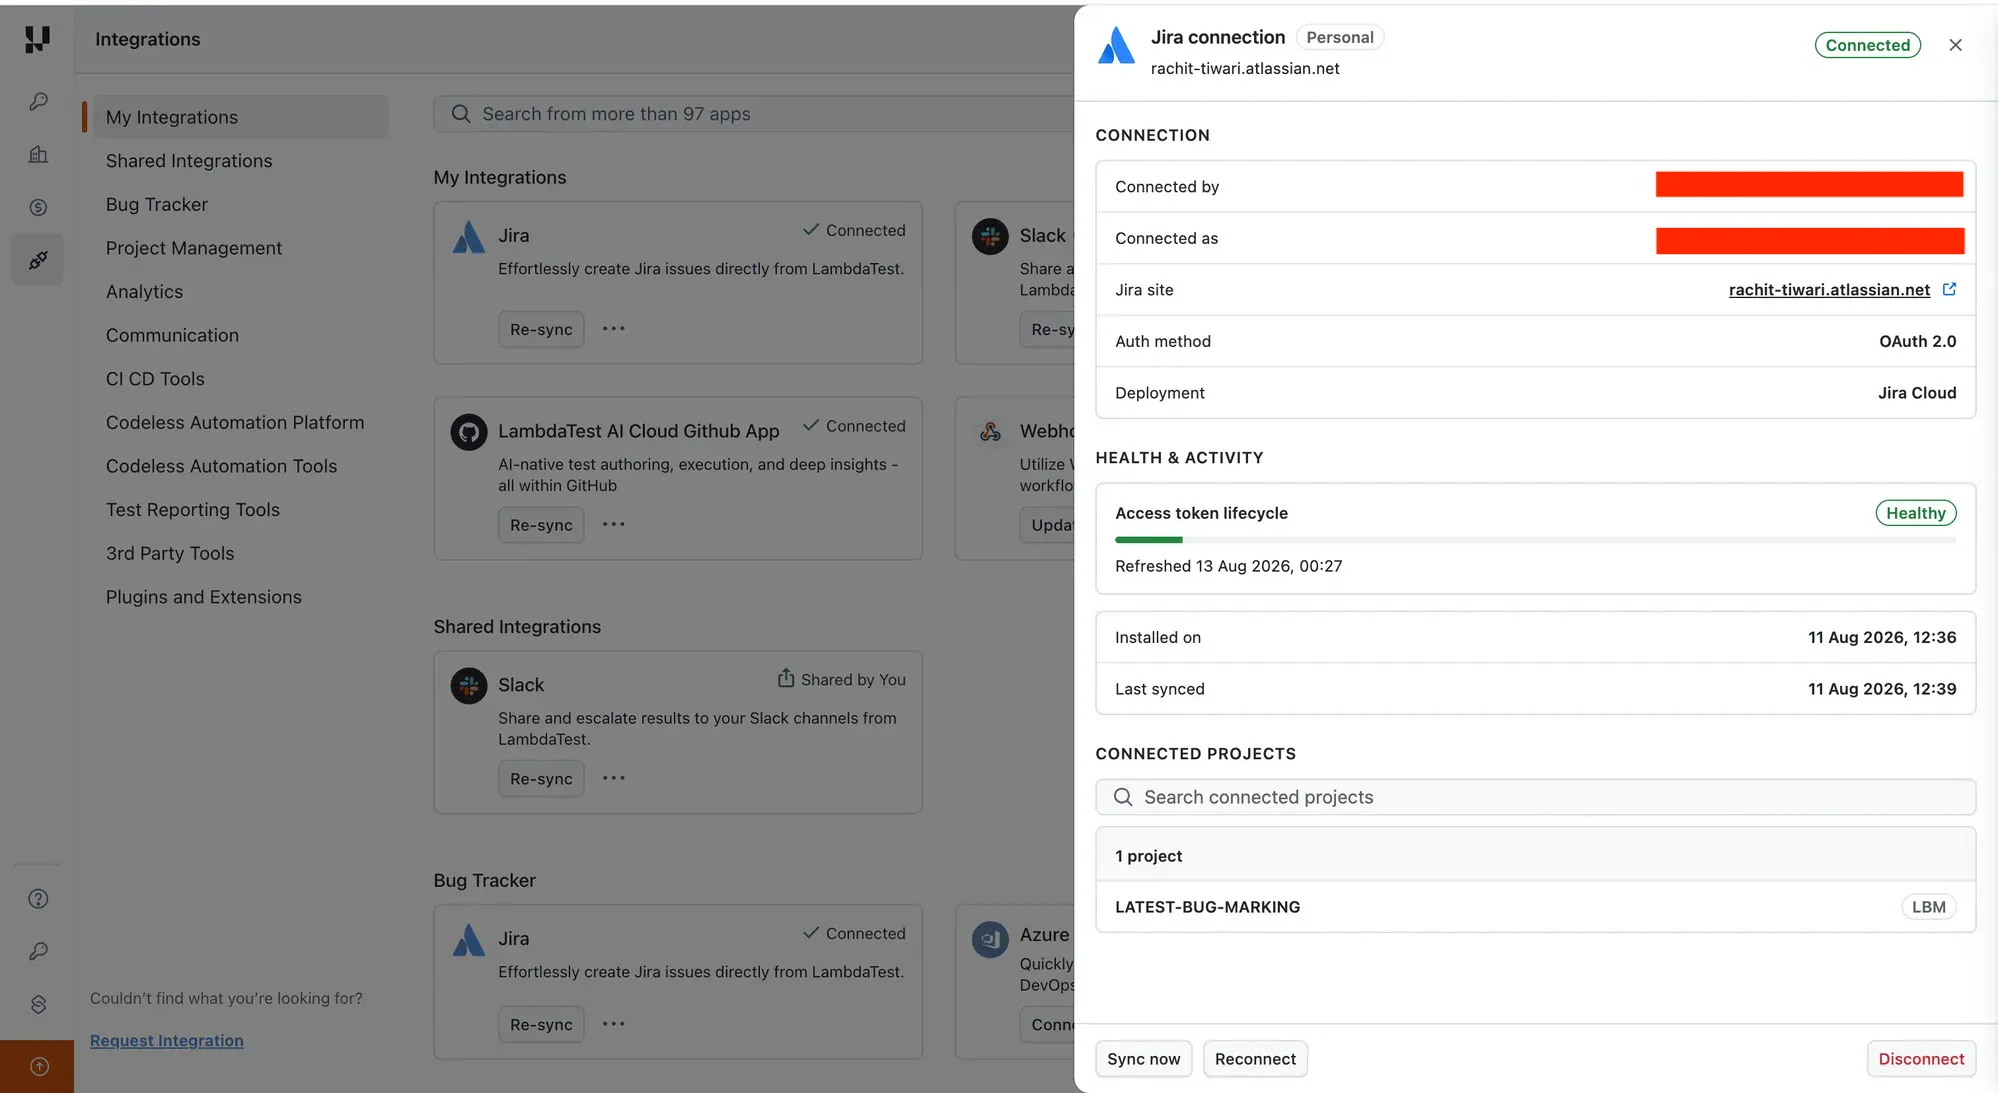Close the Jira connection panel
Image resolution: width=1998 pixels, height=1093 pixels.
[1955, 45]
